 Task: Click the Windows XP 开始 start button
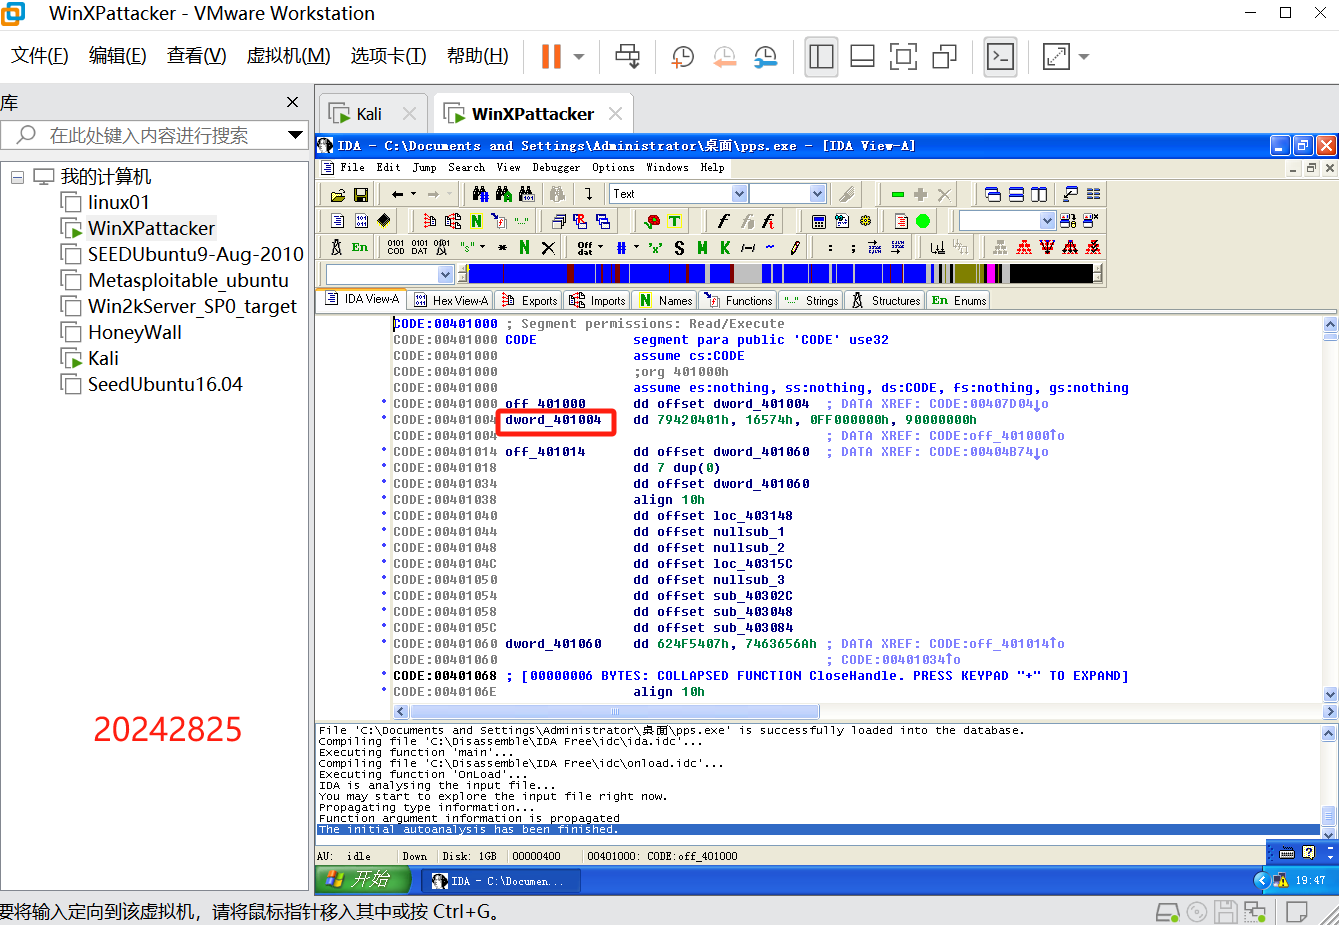(364, 879)
